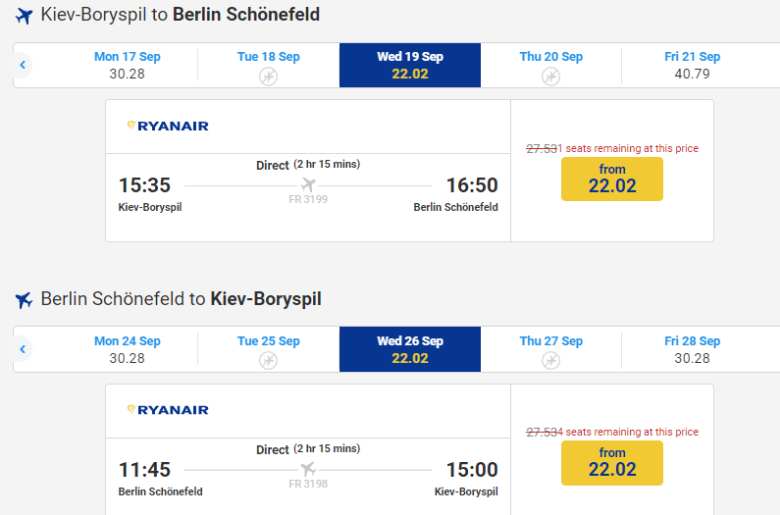Click the no-flight icon under Thu 27 Sep
Screen dimensions: 780x515
(x=551, y=360)
